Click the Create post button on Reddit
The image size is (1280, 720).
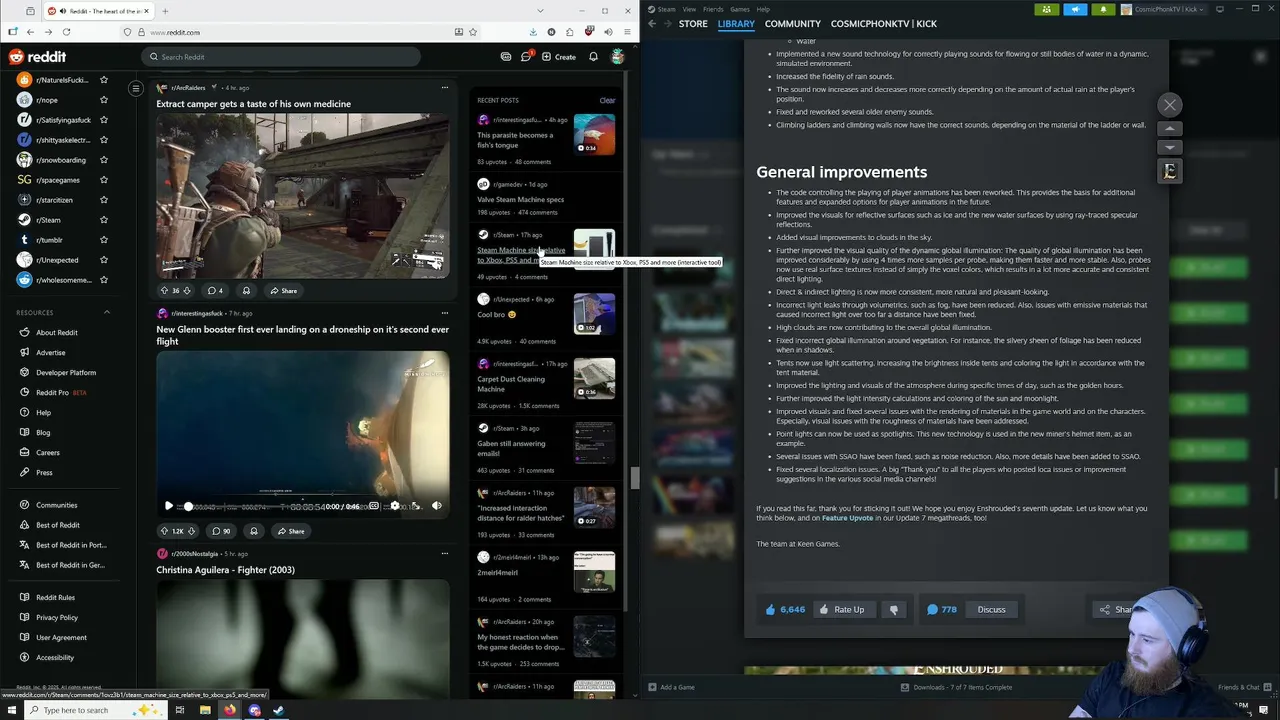tap(559, 57)
